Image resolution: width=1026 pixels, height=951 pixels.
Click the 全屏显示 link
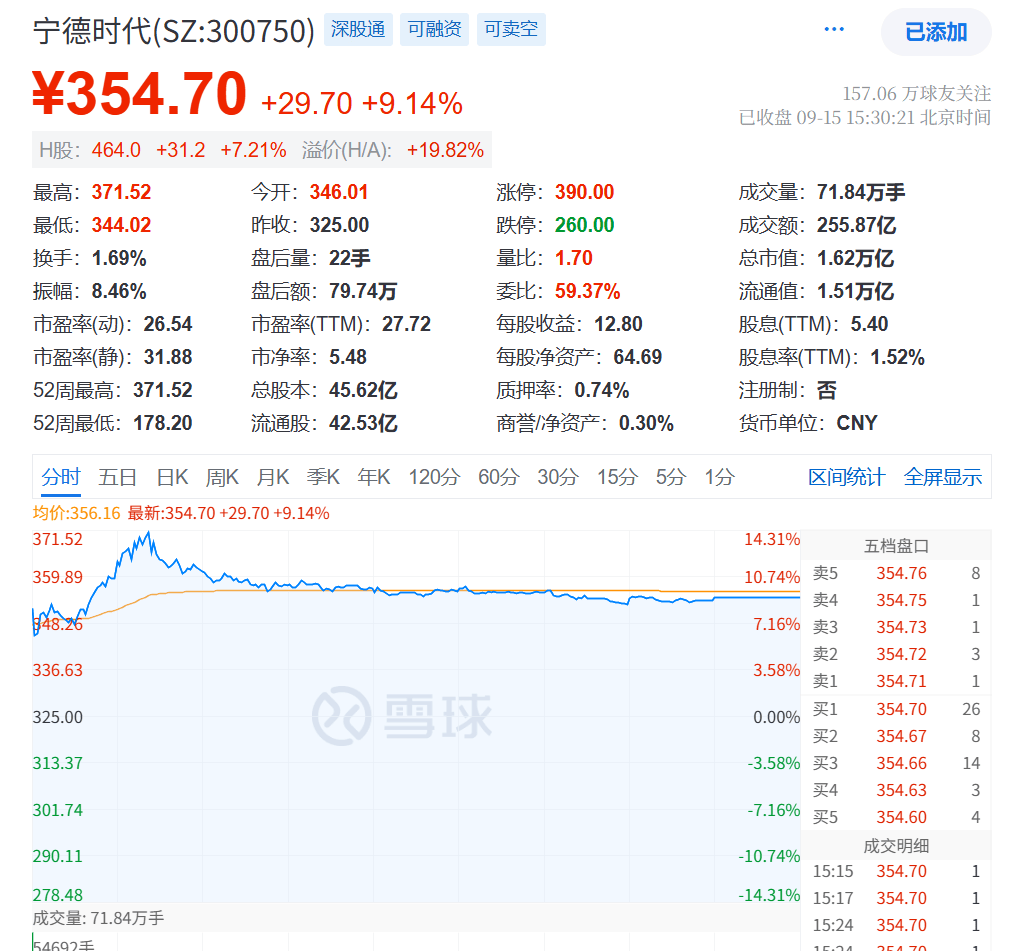pyautogui.click(x=943, y=477)
